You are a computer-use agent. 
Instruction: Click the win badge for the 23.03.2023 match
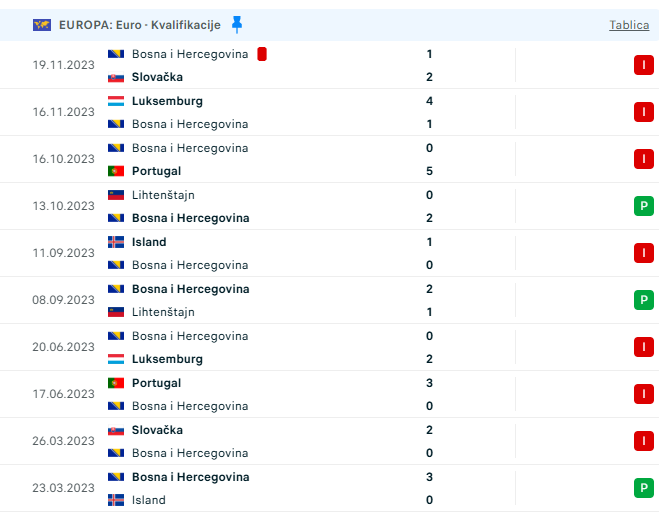click(x=643, y=488)
